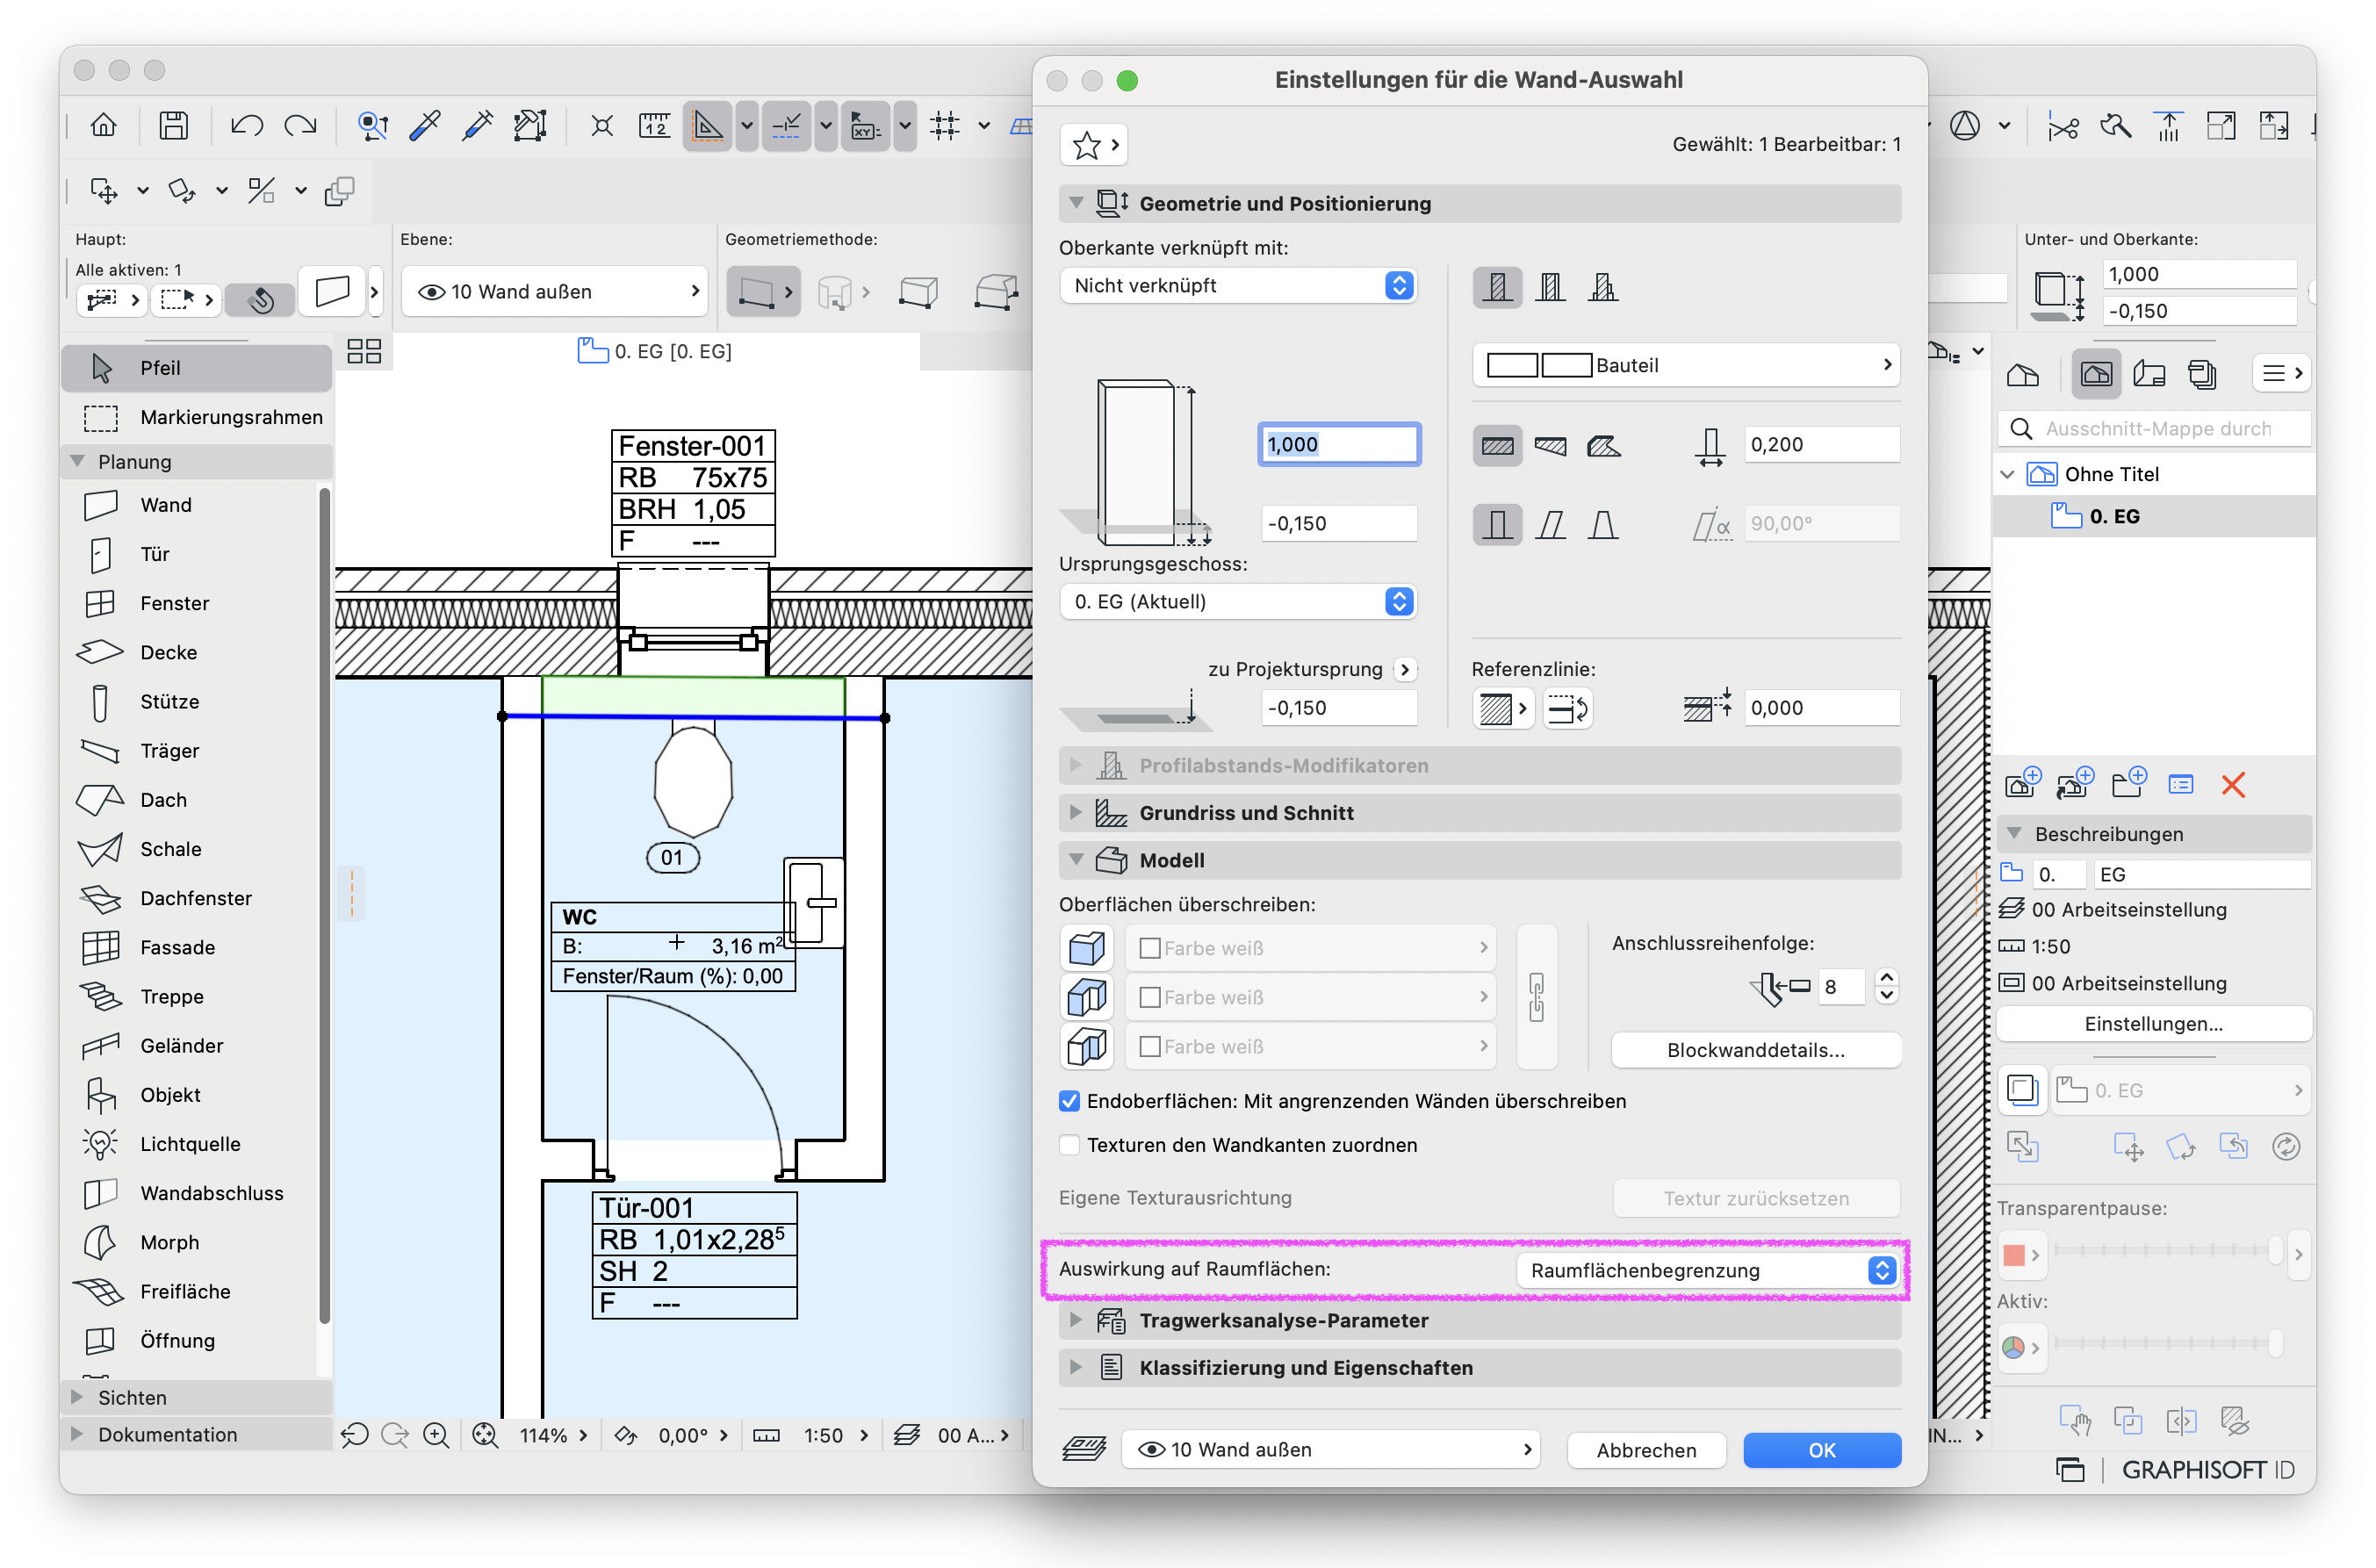
Task: Expand the Sichten toolbox group
Action: (x=76, y=1396)
